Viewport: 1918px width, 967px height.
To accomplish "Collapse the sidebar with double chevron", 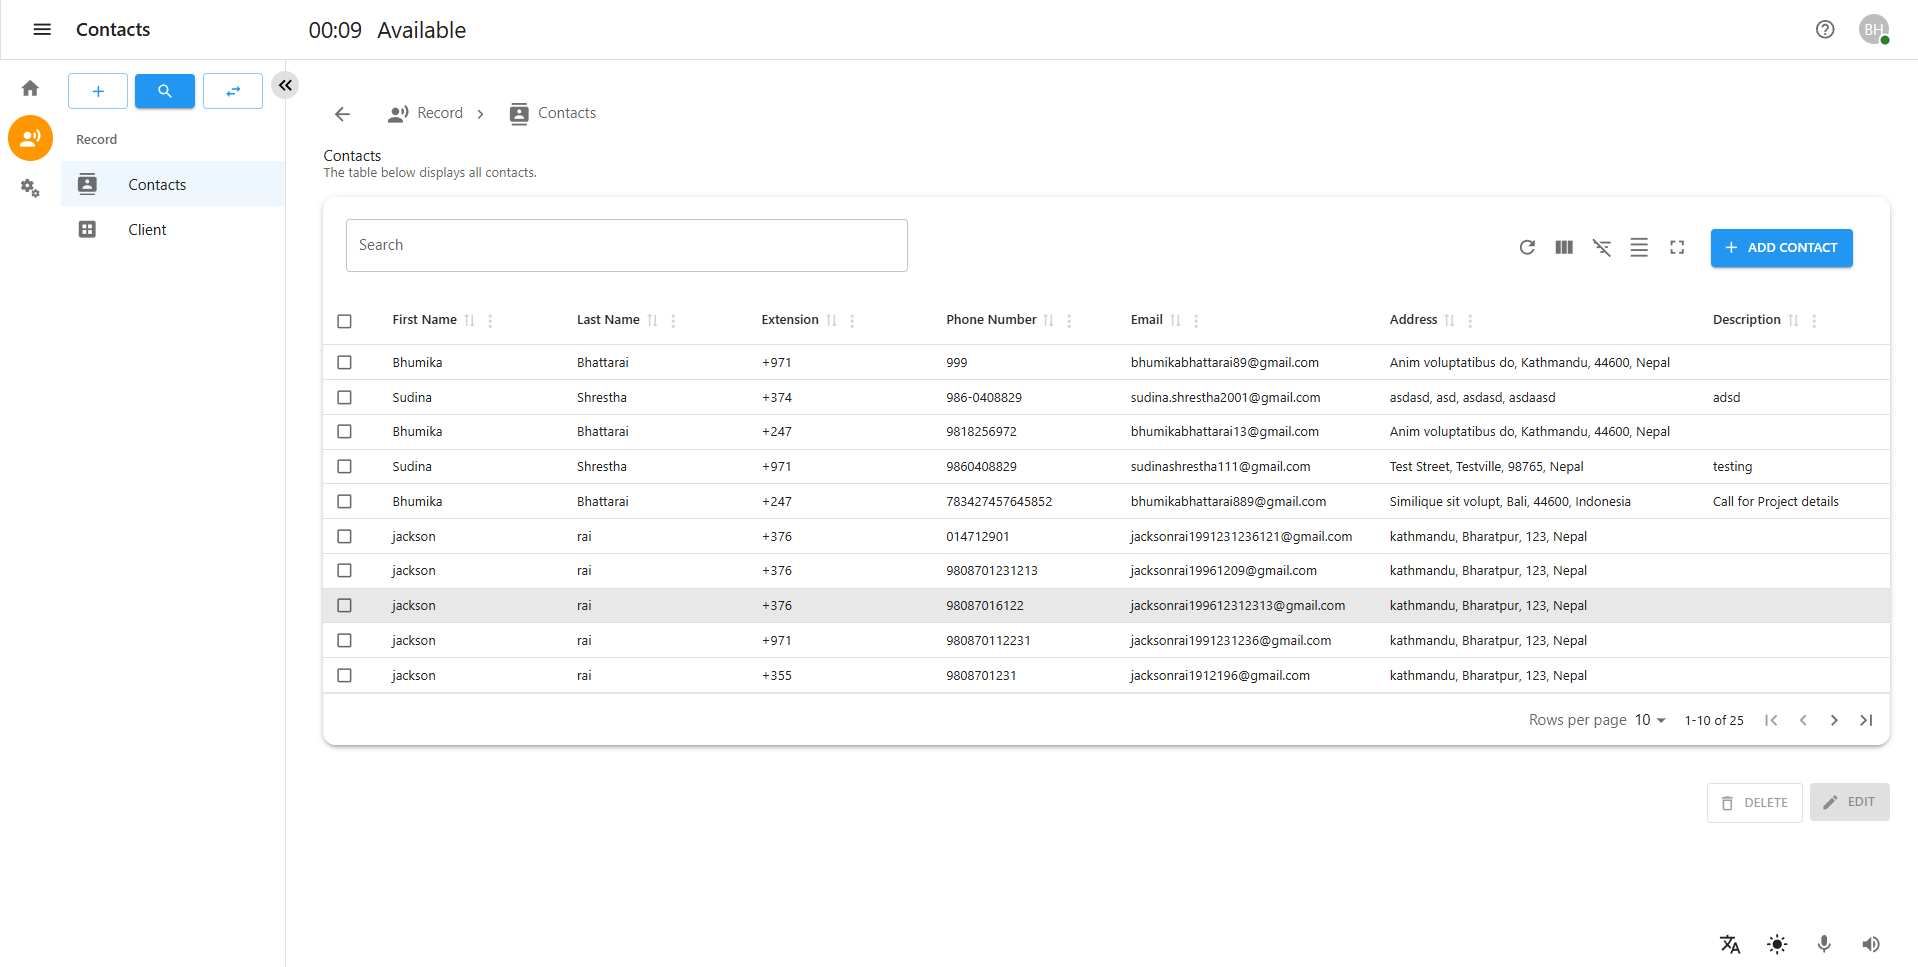I will [x=285, y=85].
